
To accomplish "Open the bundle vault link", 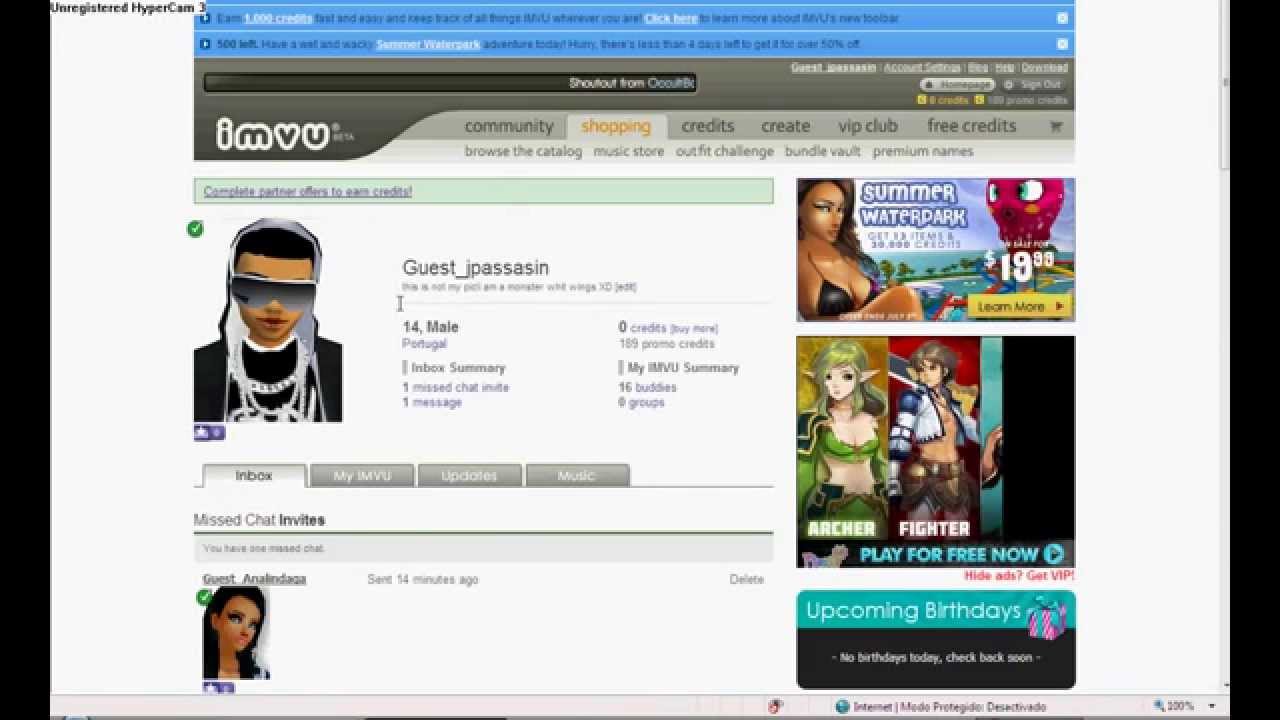I will (823, 151).
